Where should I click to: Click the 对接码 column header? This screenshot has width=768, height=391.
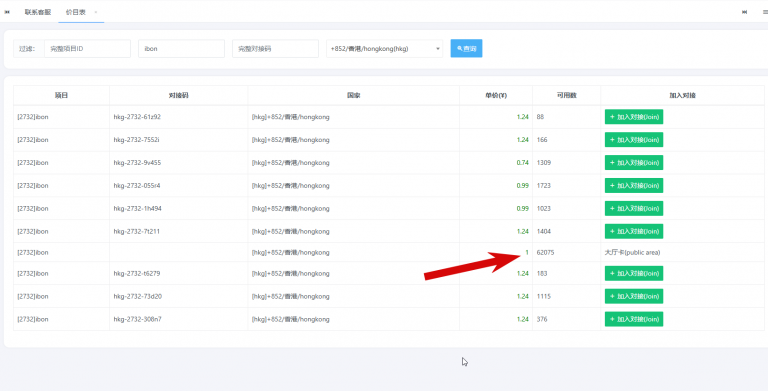tap(178, 96)
